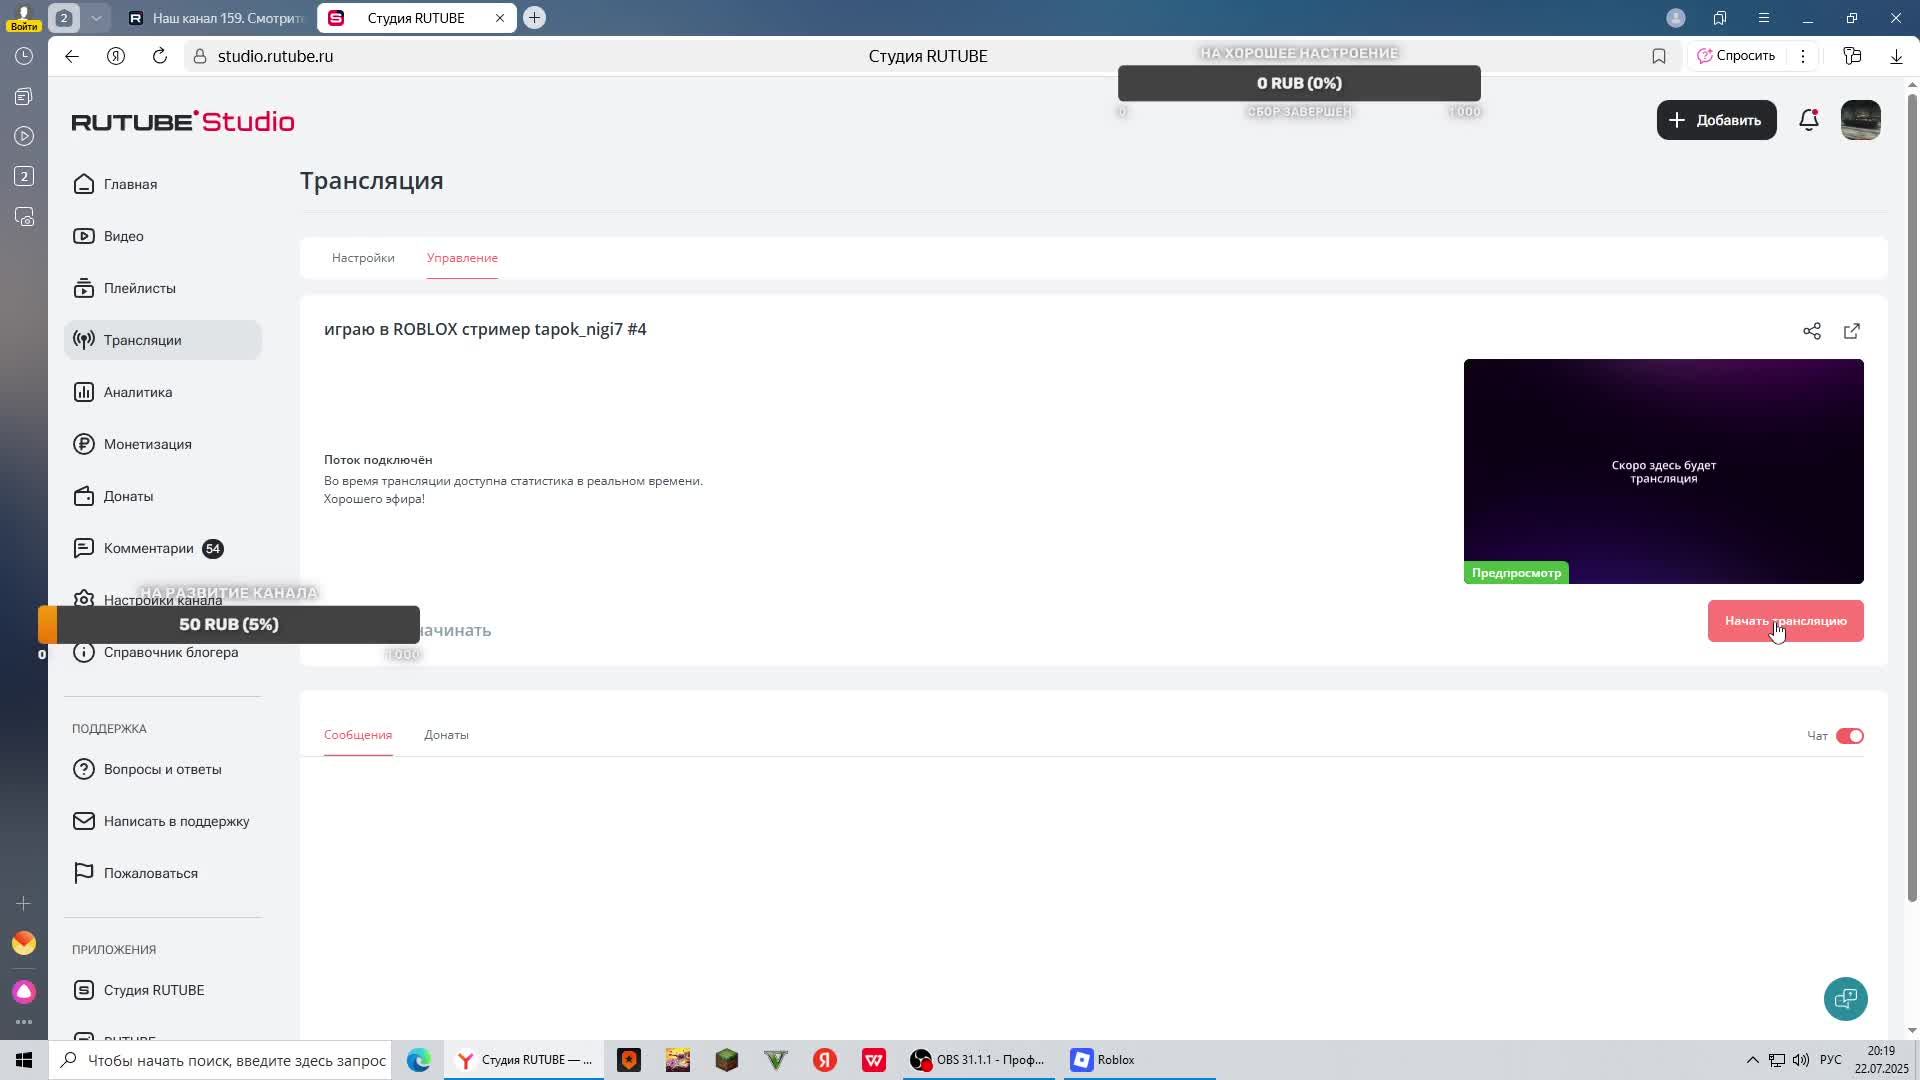
Task: Go to Донаты in sidebar
Action: 128,496
